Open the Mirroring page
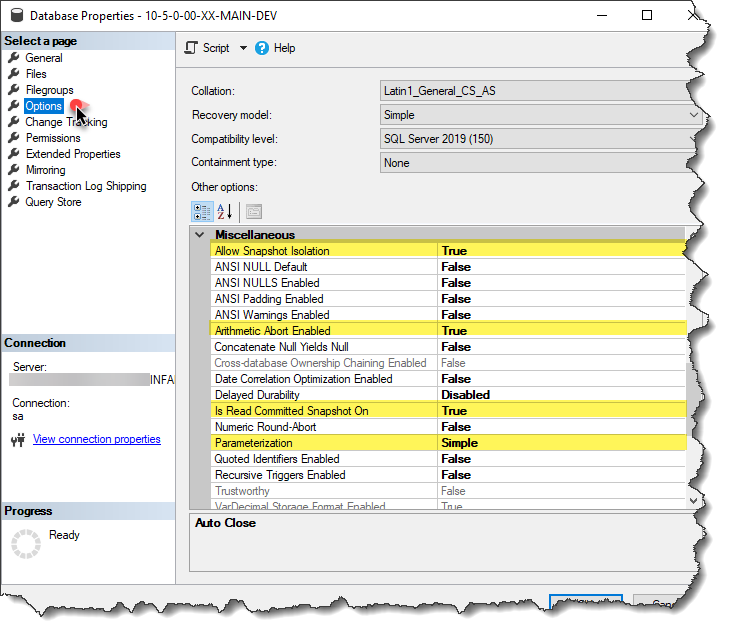 click(46, 169)
